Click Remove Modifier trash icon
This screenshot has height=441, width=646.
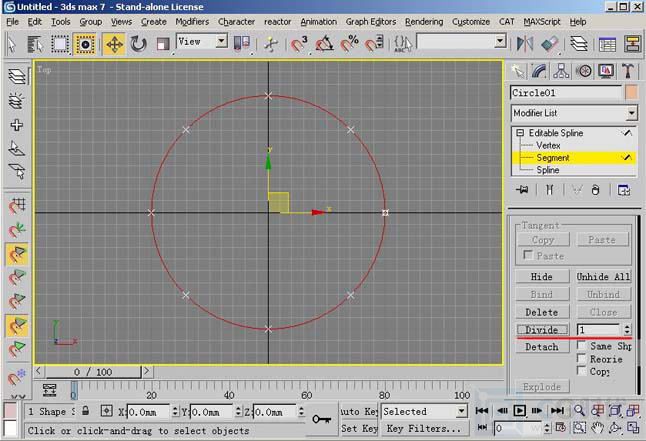595,190
